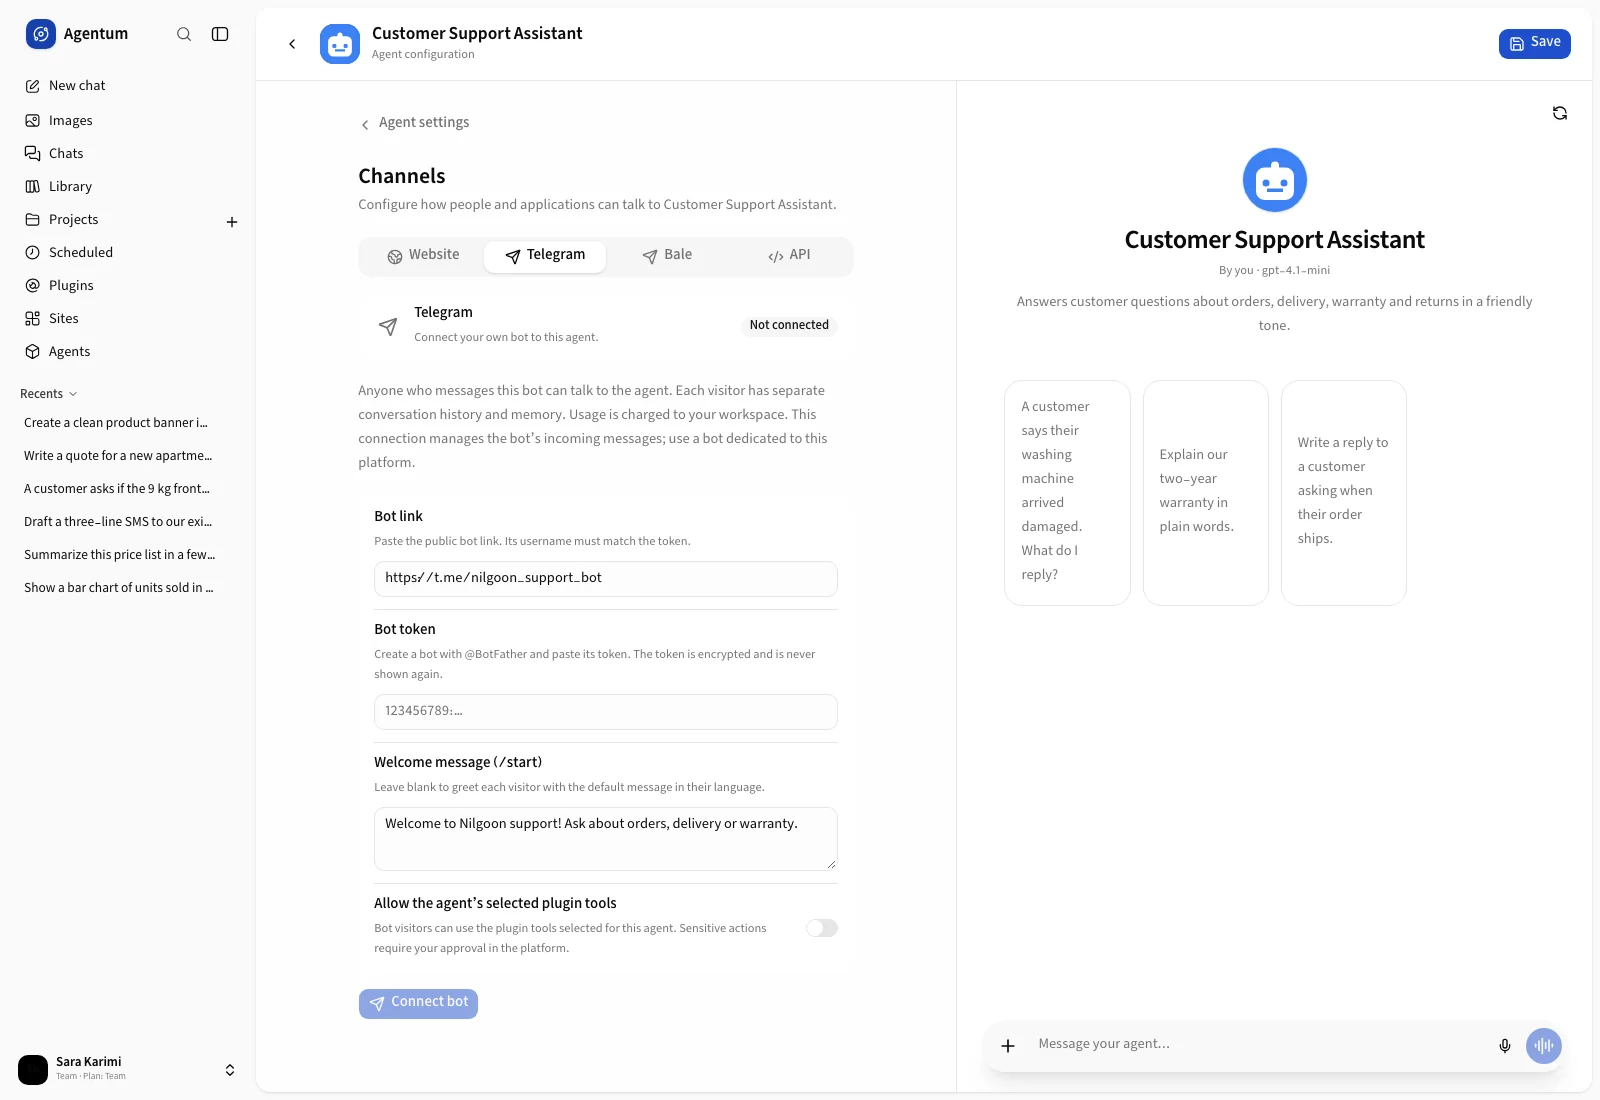Image resolution: width=1600 pixels, height=1100 pixels.
Task: Switch to the API channel tab
Action: pos(789,255)
